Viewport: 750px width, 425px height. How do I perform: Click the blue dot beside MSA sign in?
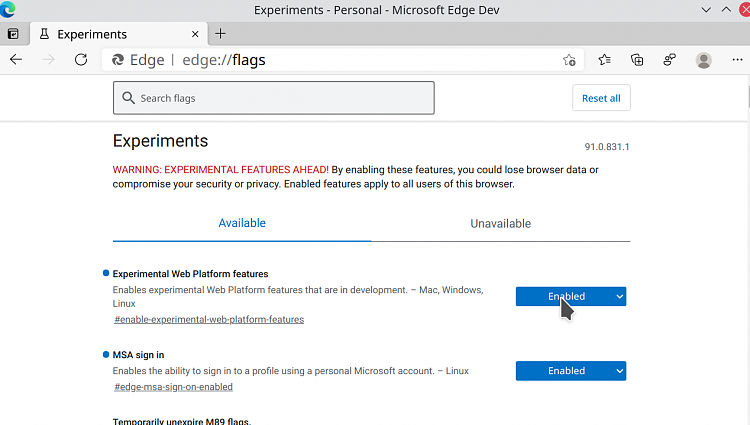click(106, 354)
